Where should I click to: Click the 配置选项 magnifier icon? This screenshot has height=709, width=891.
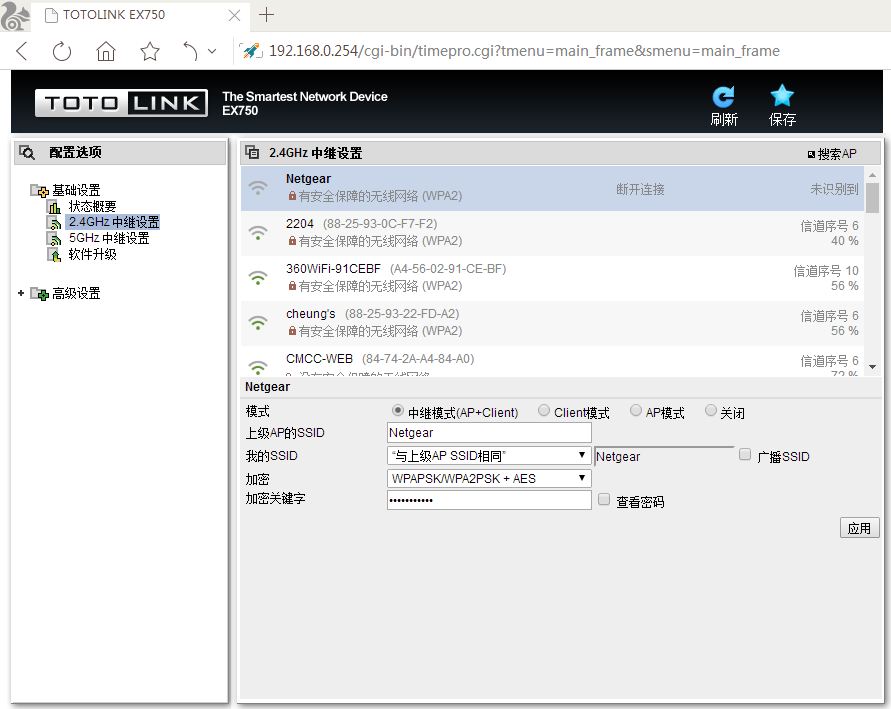click(27, 152)
